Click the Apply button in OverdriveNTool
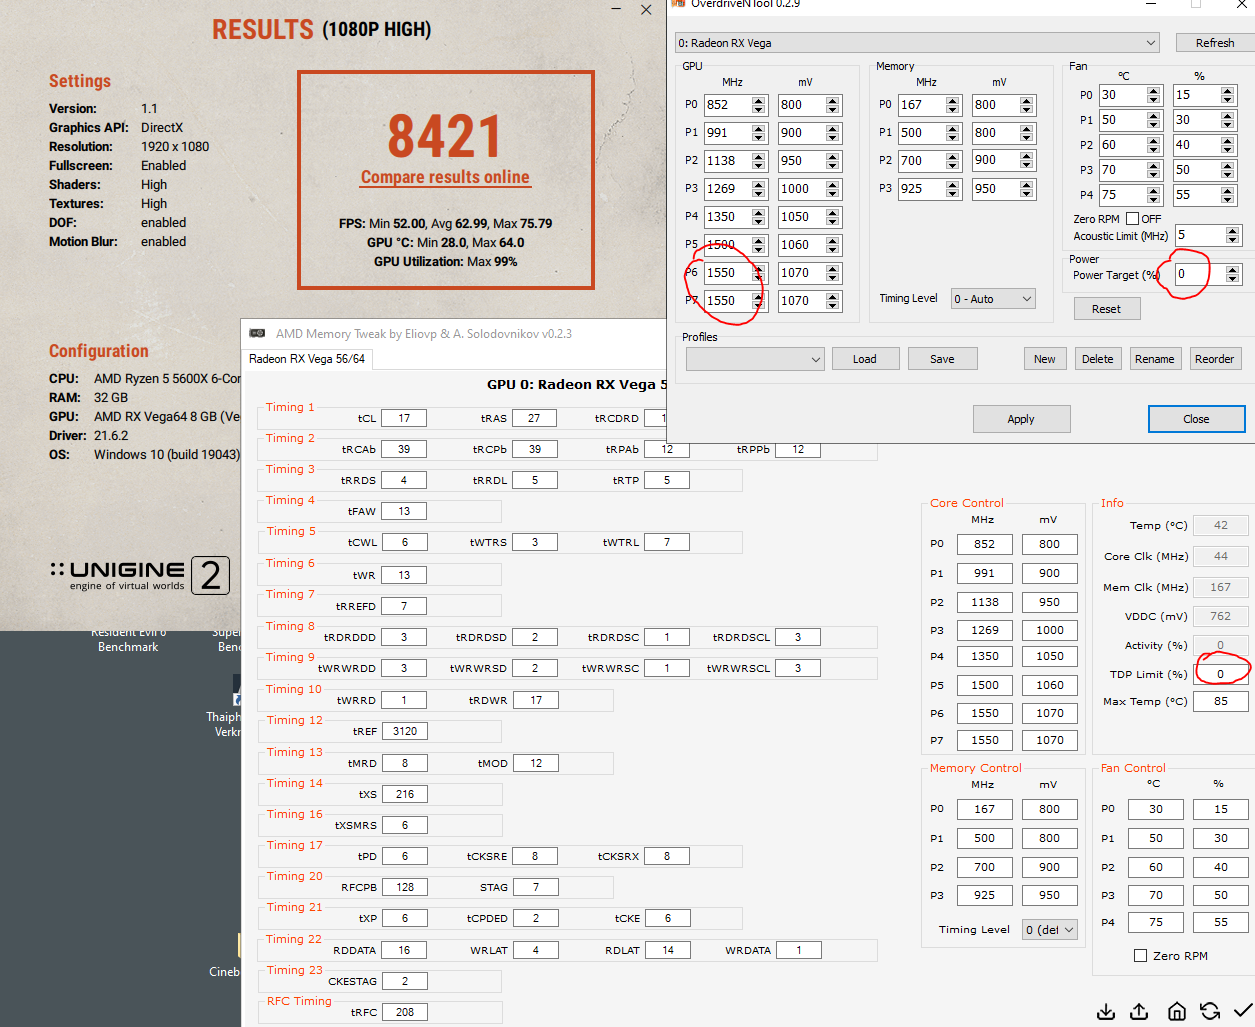This screenshot has height=1027, width=1255. click(x=1021, y=419)
